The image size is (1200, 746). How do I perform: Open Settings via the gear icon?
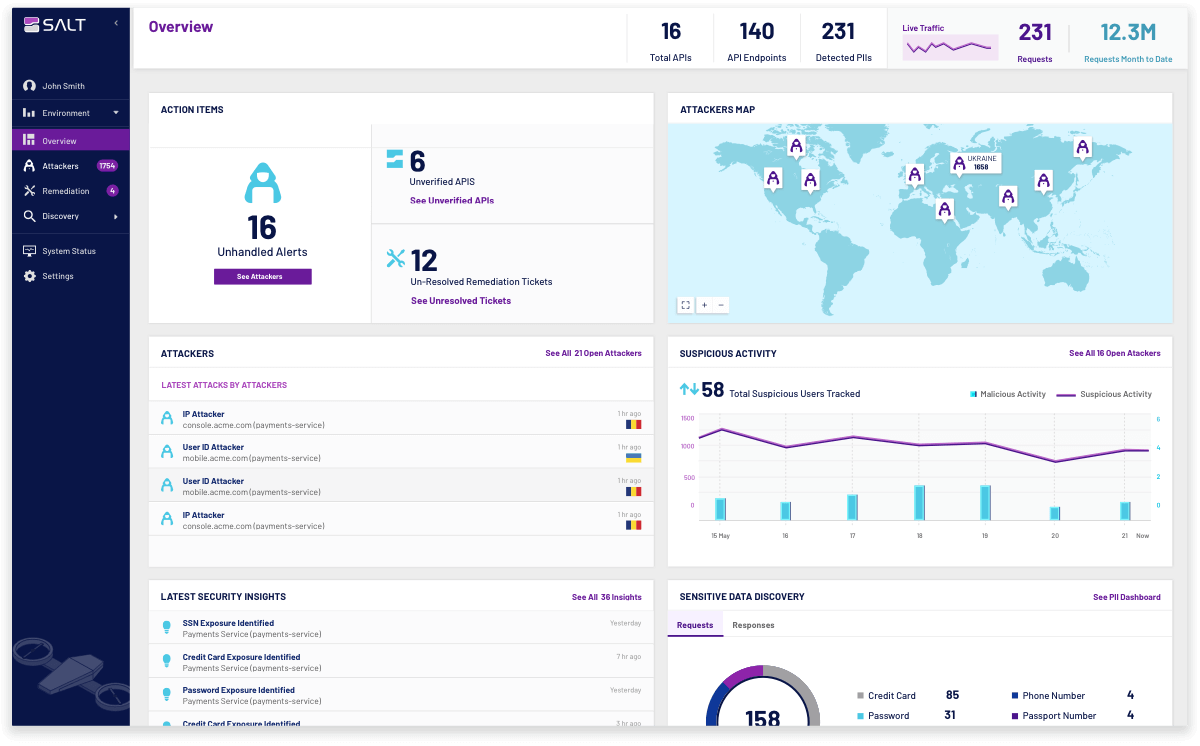coord(30,276)
